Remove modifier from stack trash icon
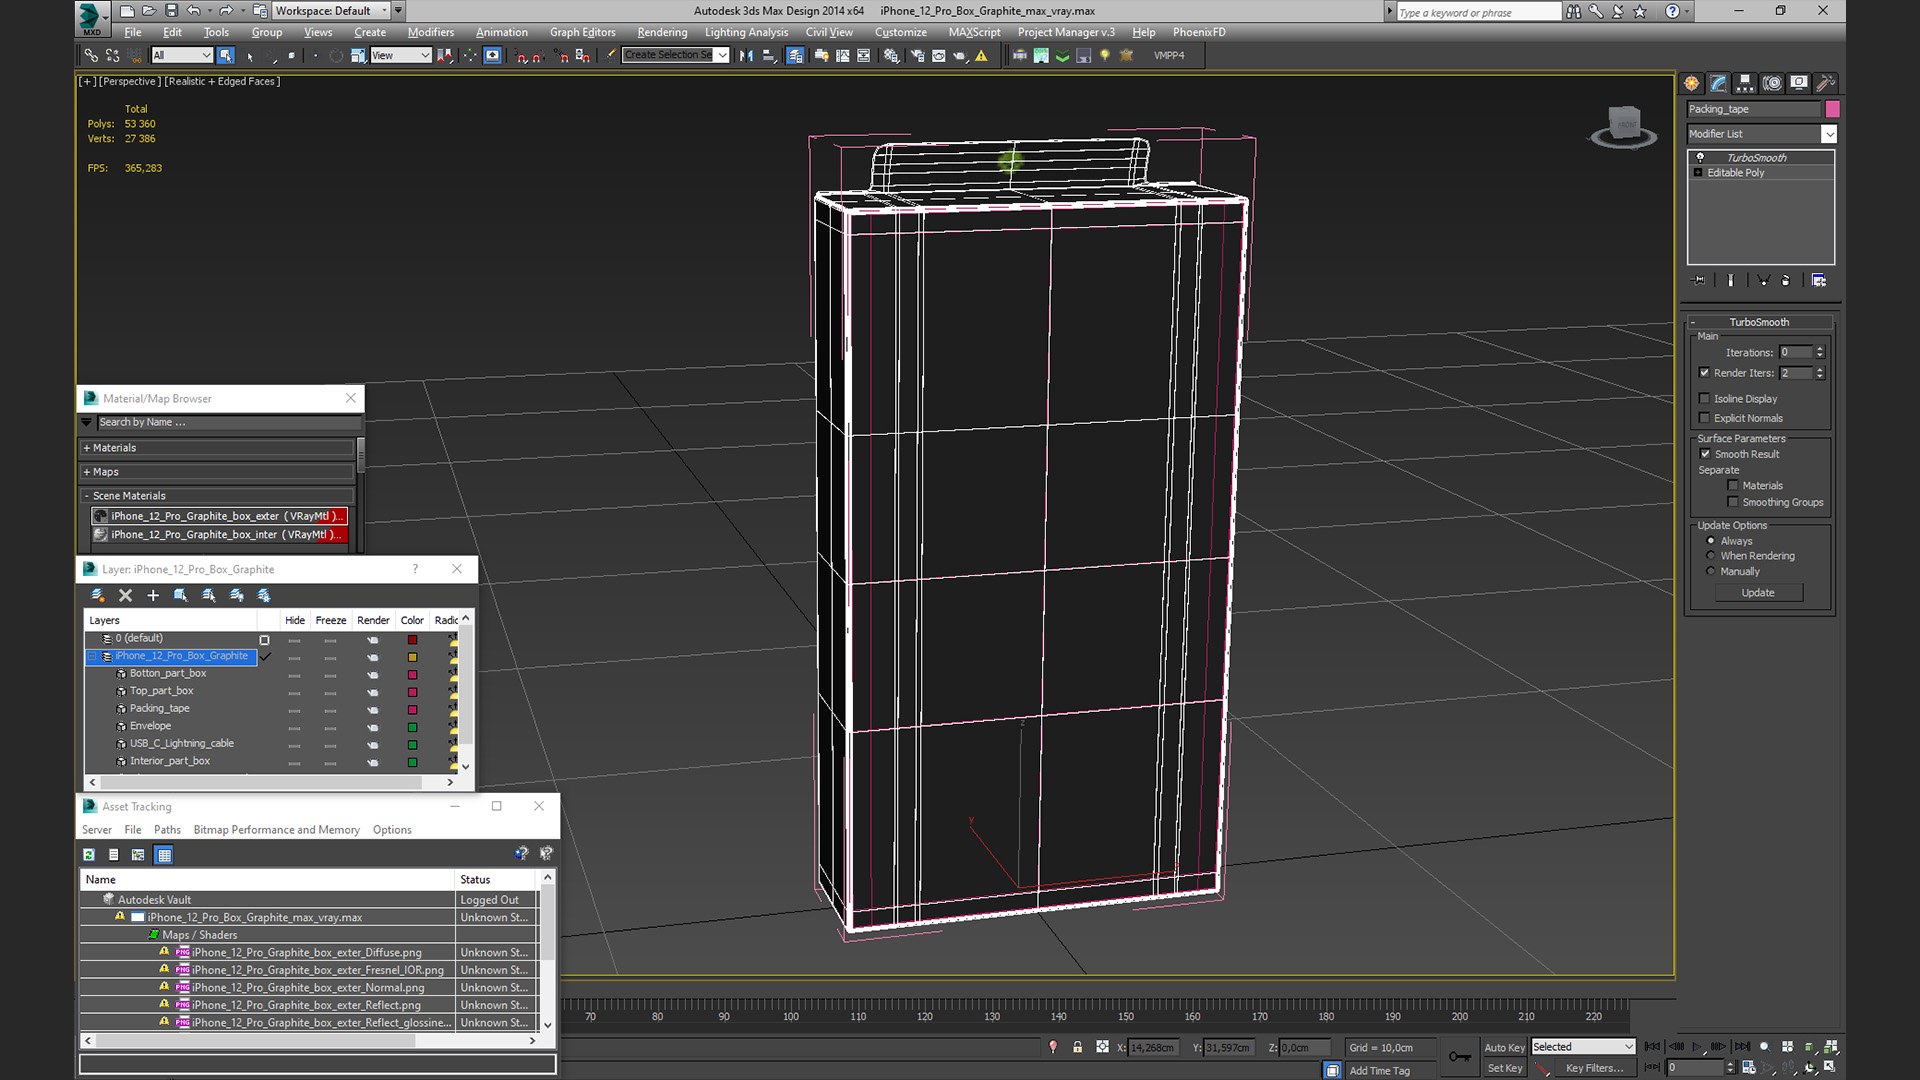Viewport: 1920px width, 1080px height. [x=1786, y=280]
